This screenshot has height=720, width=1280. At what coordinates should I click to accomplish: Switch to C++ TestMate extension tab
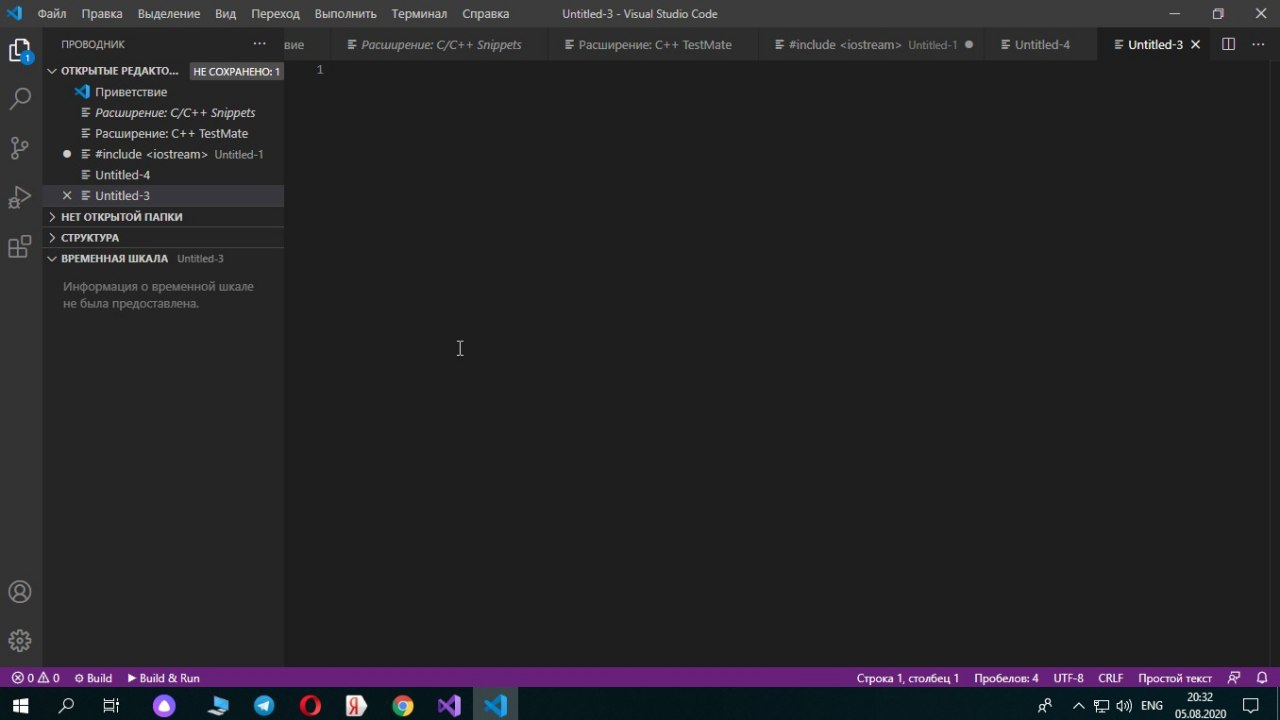pyautogui.click(x=655, y=45)
